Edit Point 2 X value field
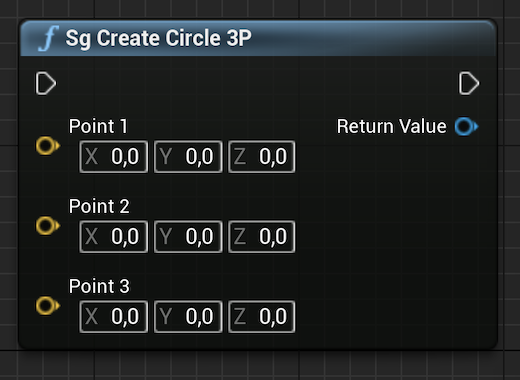The width and height of the screenshot is (520, 380). [x=114, y=237]
